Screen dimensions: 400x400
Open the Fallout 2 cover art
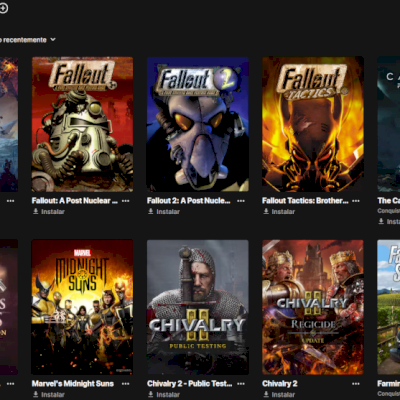pyautogui.click(x=198, y=124)
